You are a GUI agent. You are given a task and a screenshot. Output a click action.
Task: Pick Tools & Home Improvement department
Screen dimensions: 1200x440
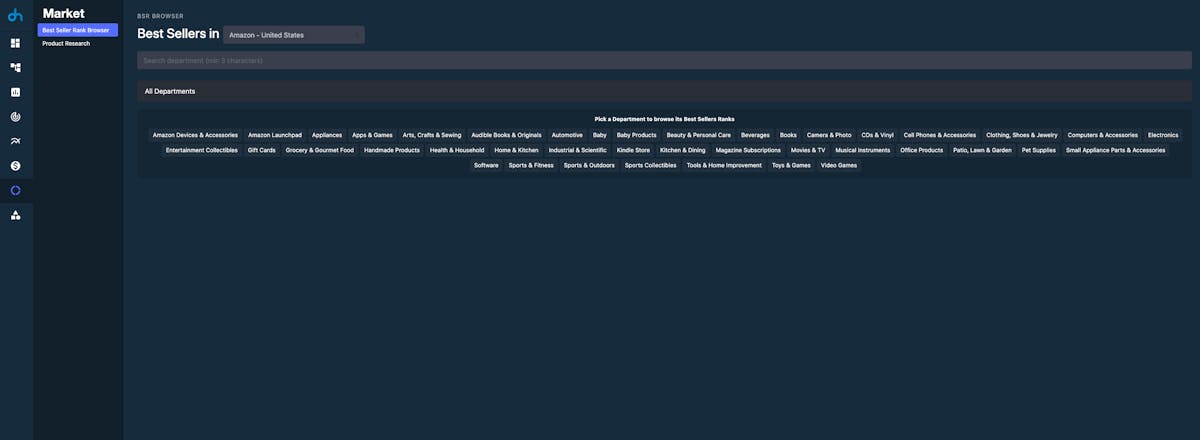[724, 165]
